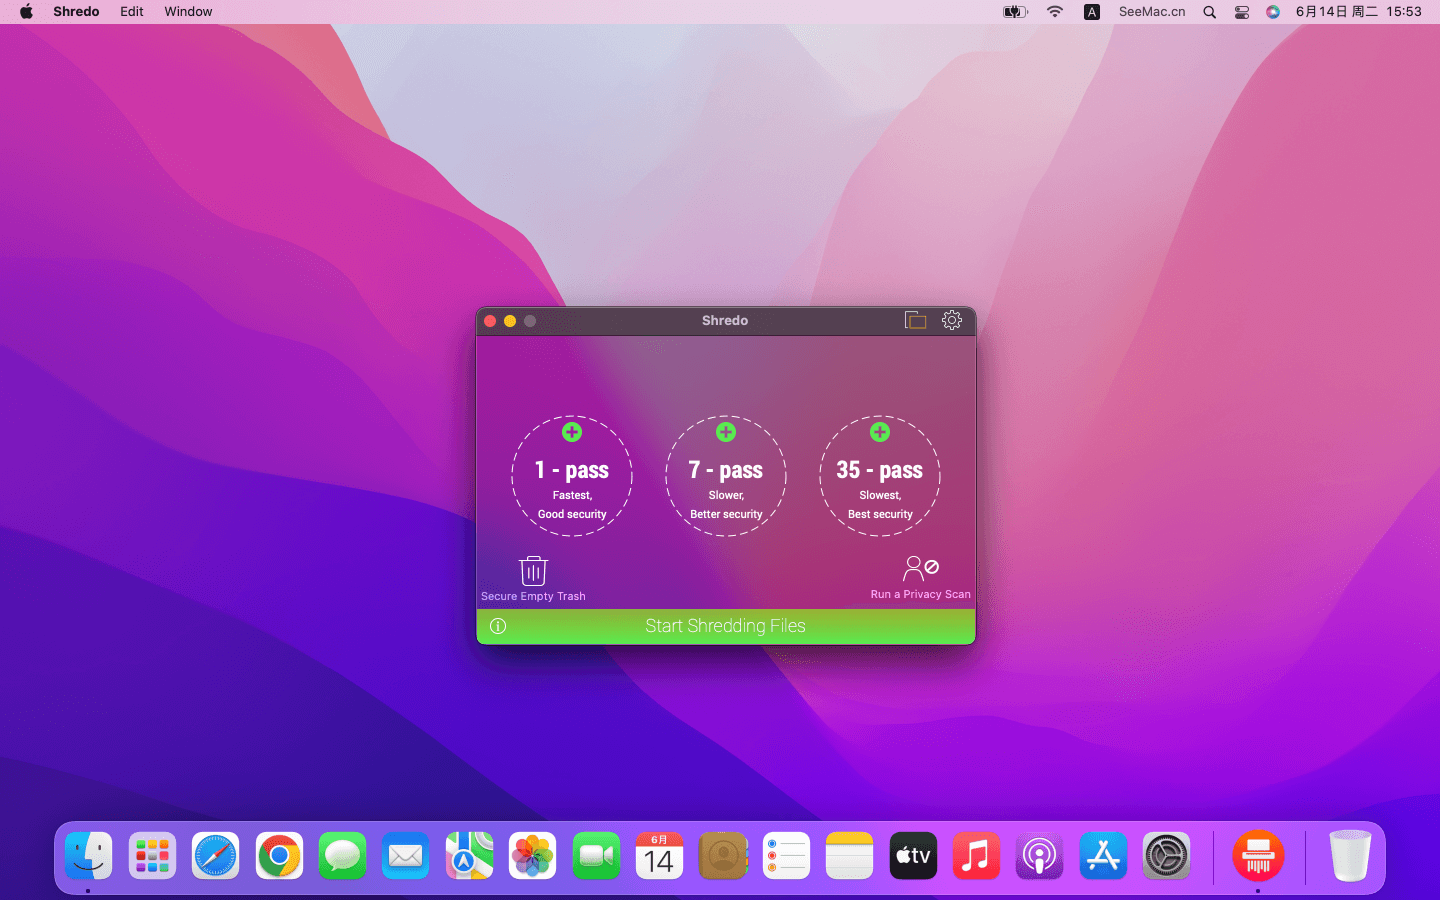Open the Apple menu
The width and height of the screenshot is (1440, 900).
27,12
